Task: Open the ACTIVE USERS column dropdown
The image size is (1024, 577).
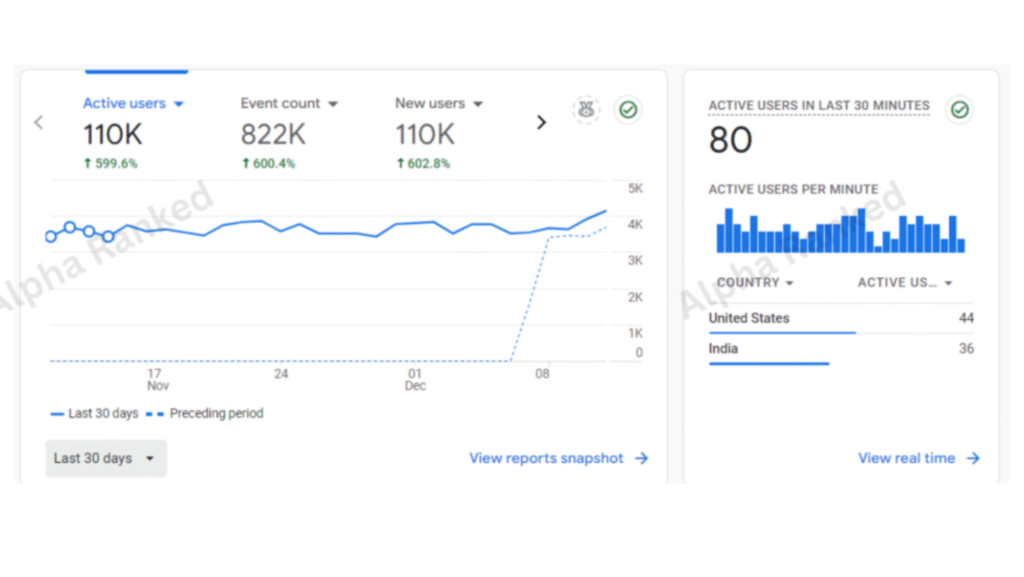Action: 904,283
